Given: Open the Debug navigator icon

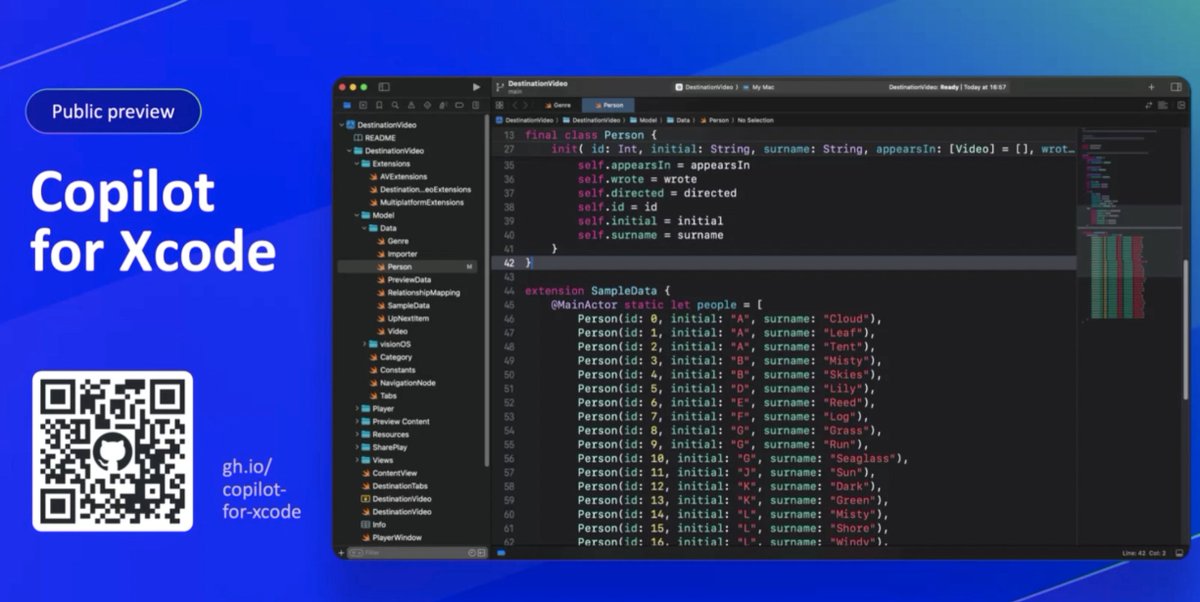Looking at the screenshot, I should coord(443,104).
